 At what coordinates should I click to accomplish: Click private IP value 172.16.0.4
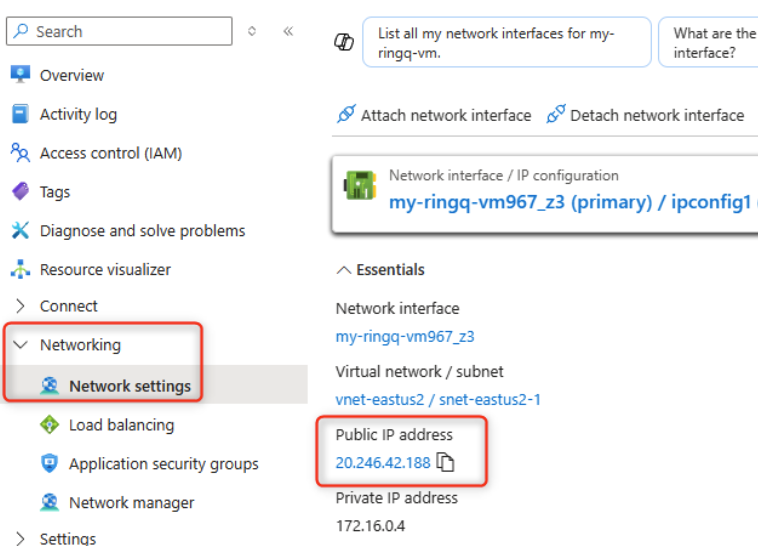370,526
